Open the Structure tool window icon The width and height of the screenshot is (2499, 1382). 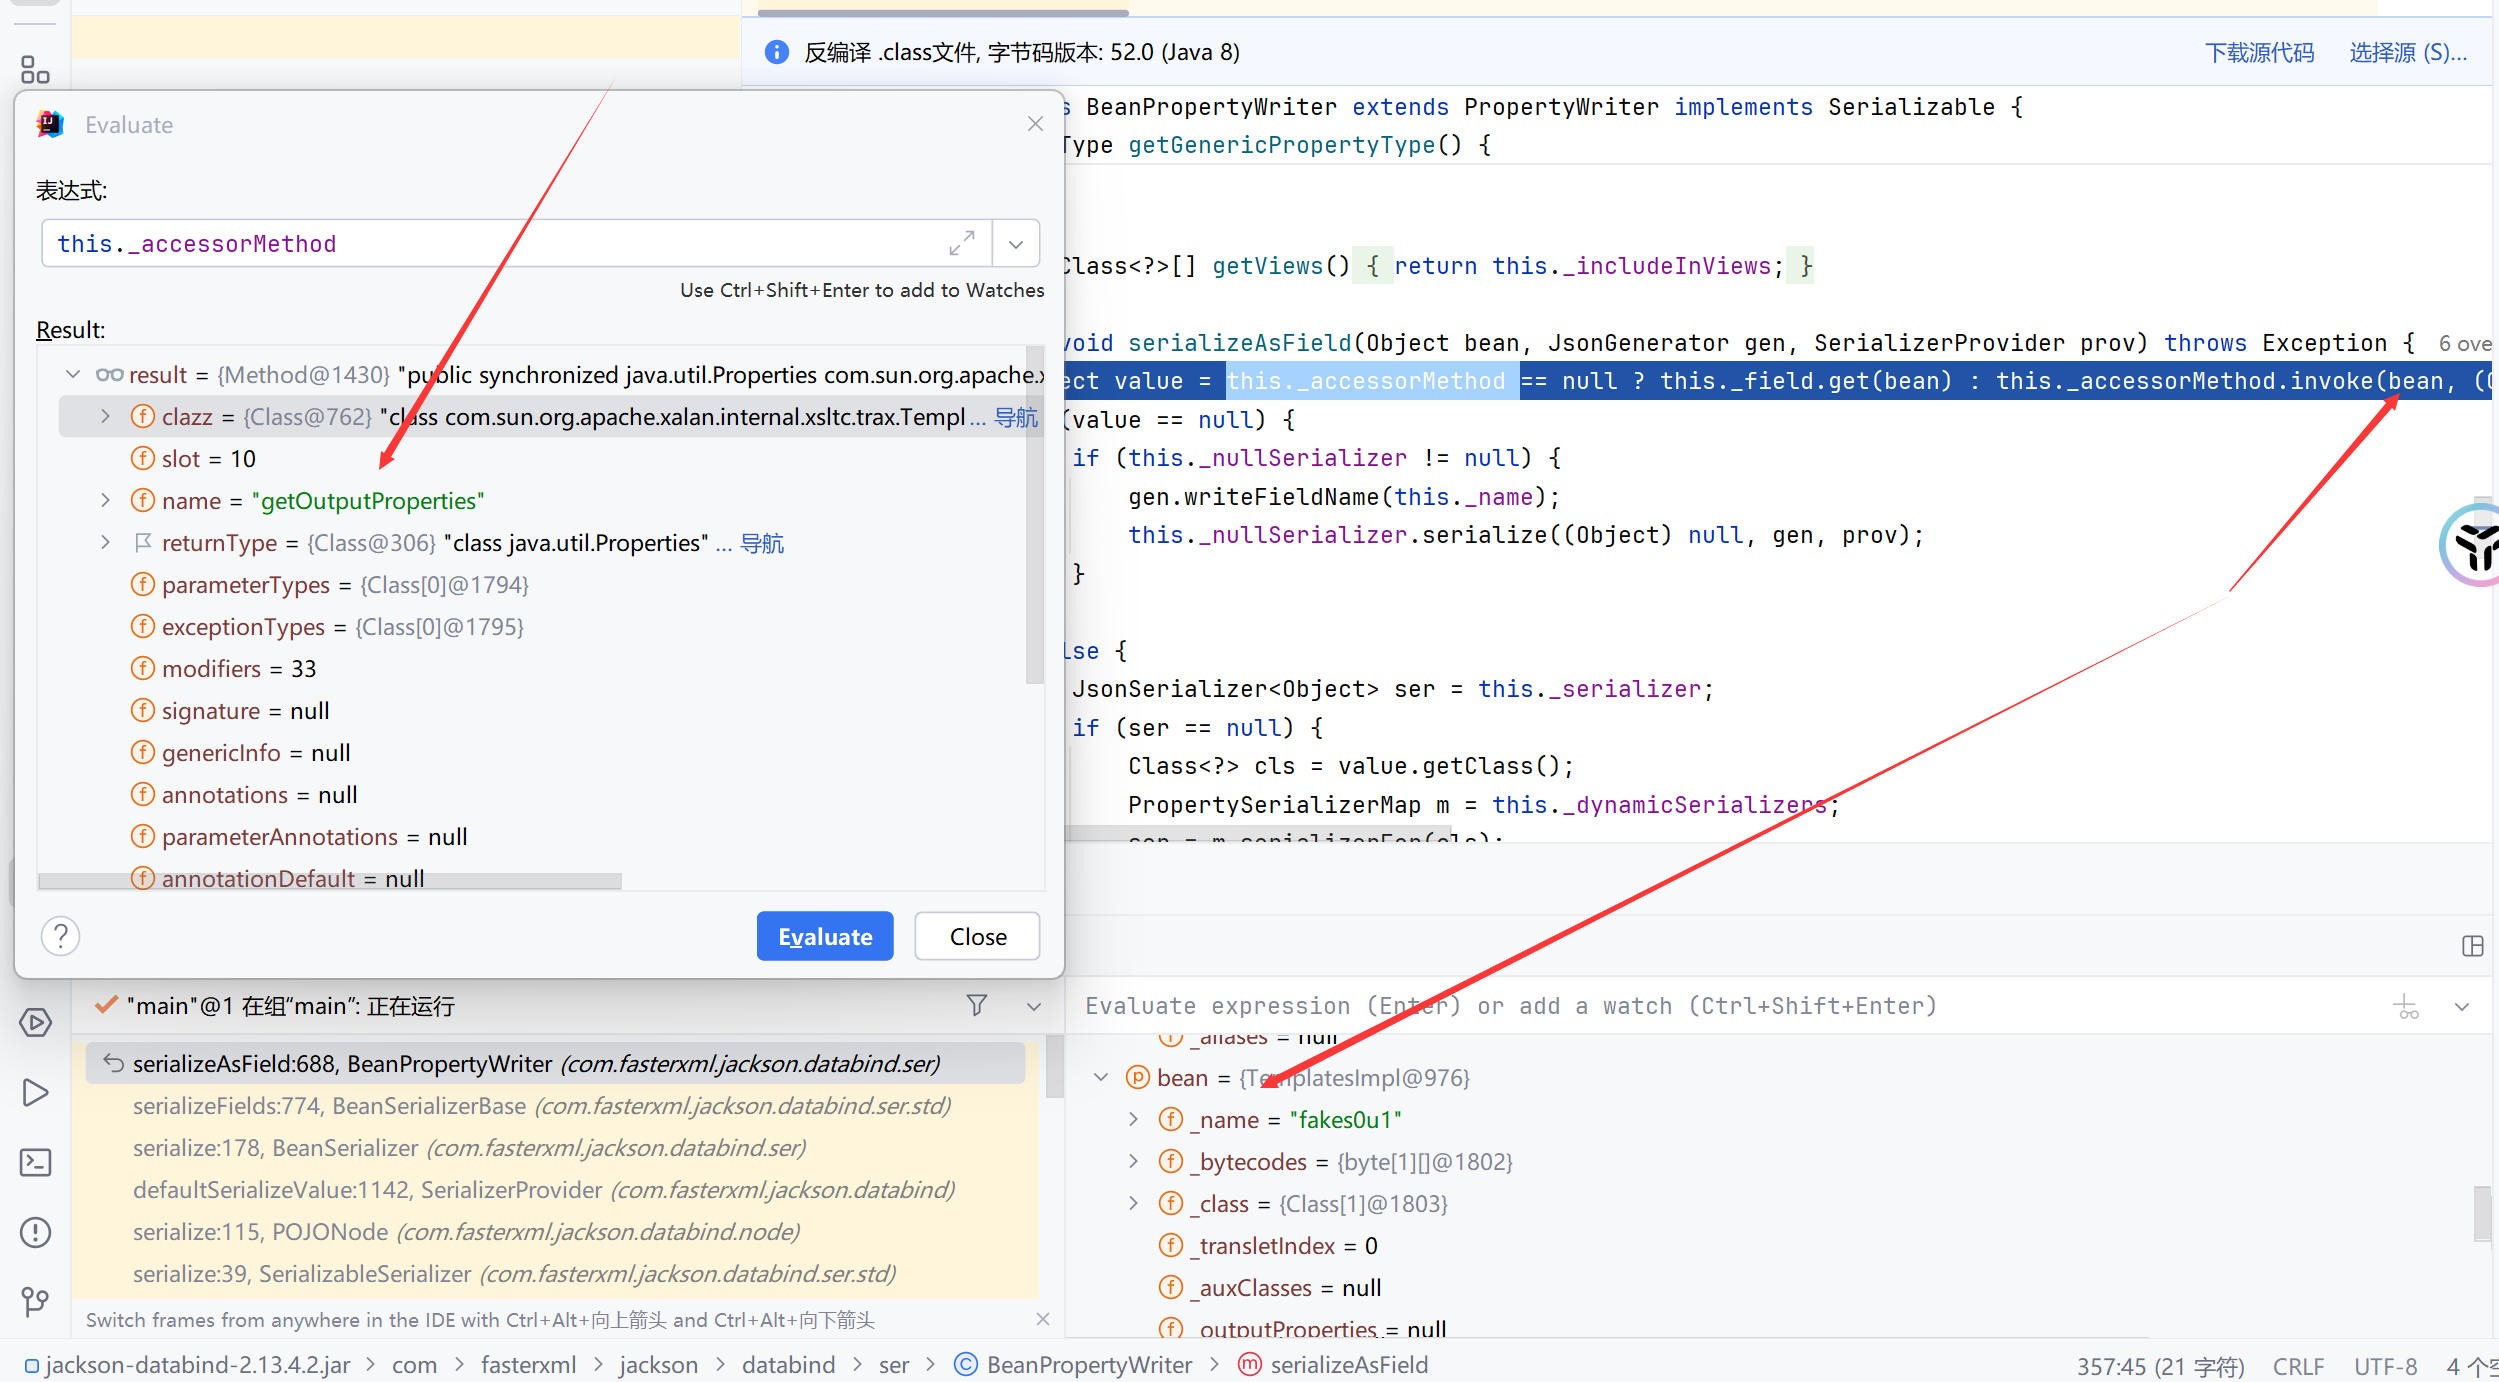(x=35, y=69)
